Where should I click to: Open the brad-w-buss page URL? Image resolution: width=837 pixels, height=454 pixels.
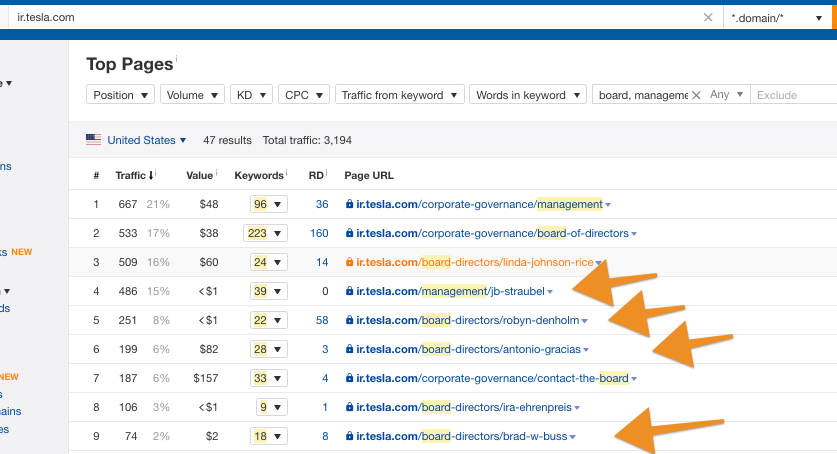point(462,436)
